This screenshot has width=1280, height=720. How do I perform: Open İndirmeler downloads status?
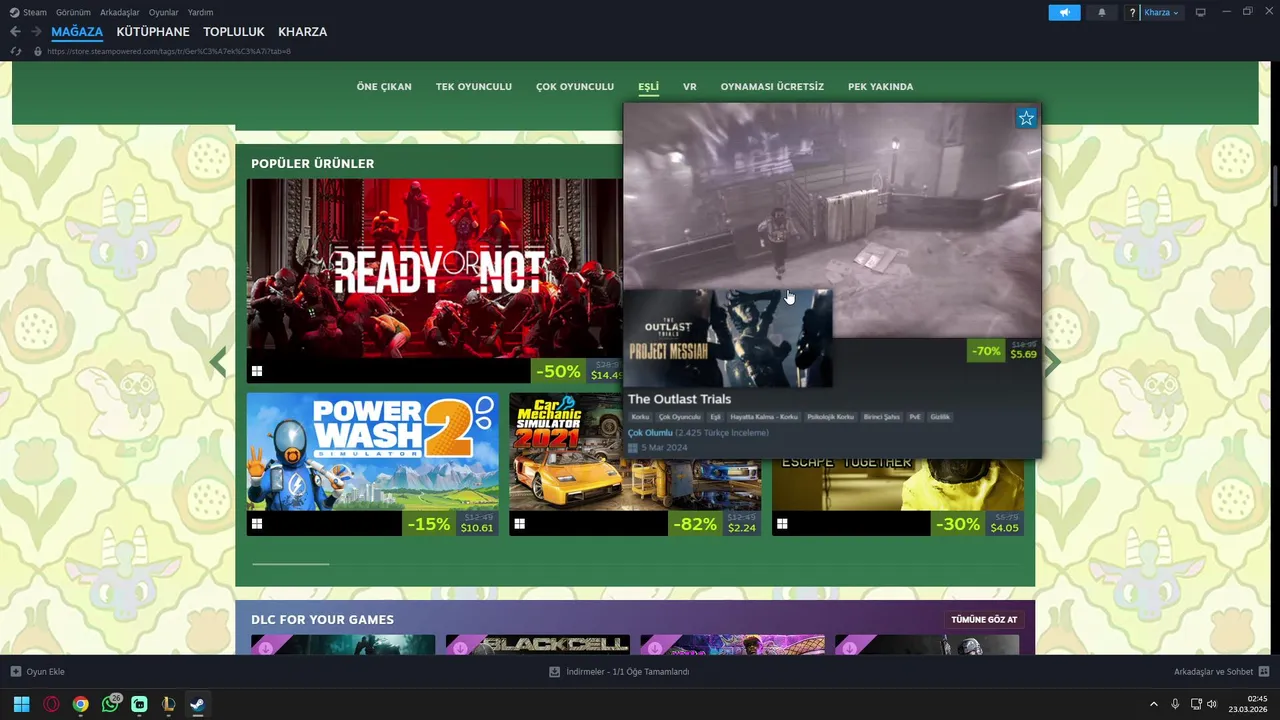(x=619, y=672)
